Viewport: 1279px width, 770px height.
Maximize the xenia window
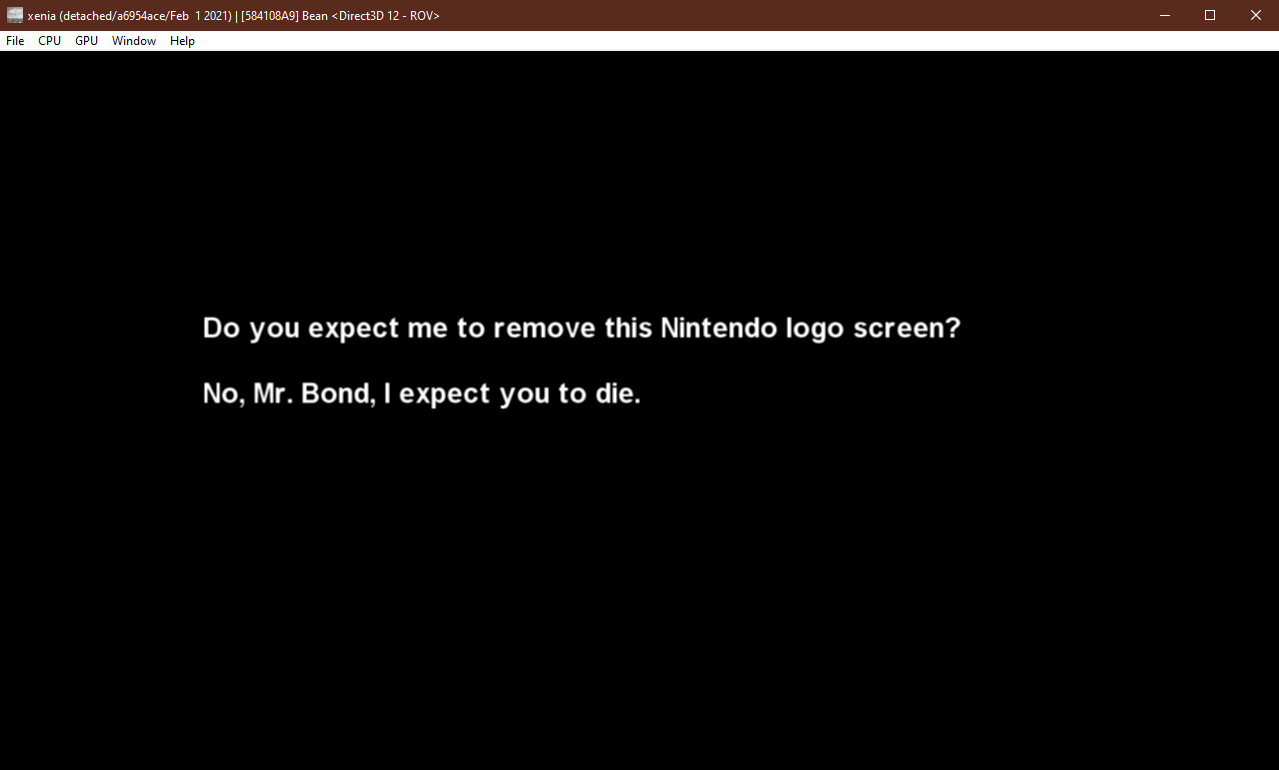click(1210, 15)
